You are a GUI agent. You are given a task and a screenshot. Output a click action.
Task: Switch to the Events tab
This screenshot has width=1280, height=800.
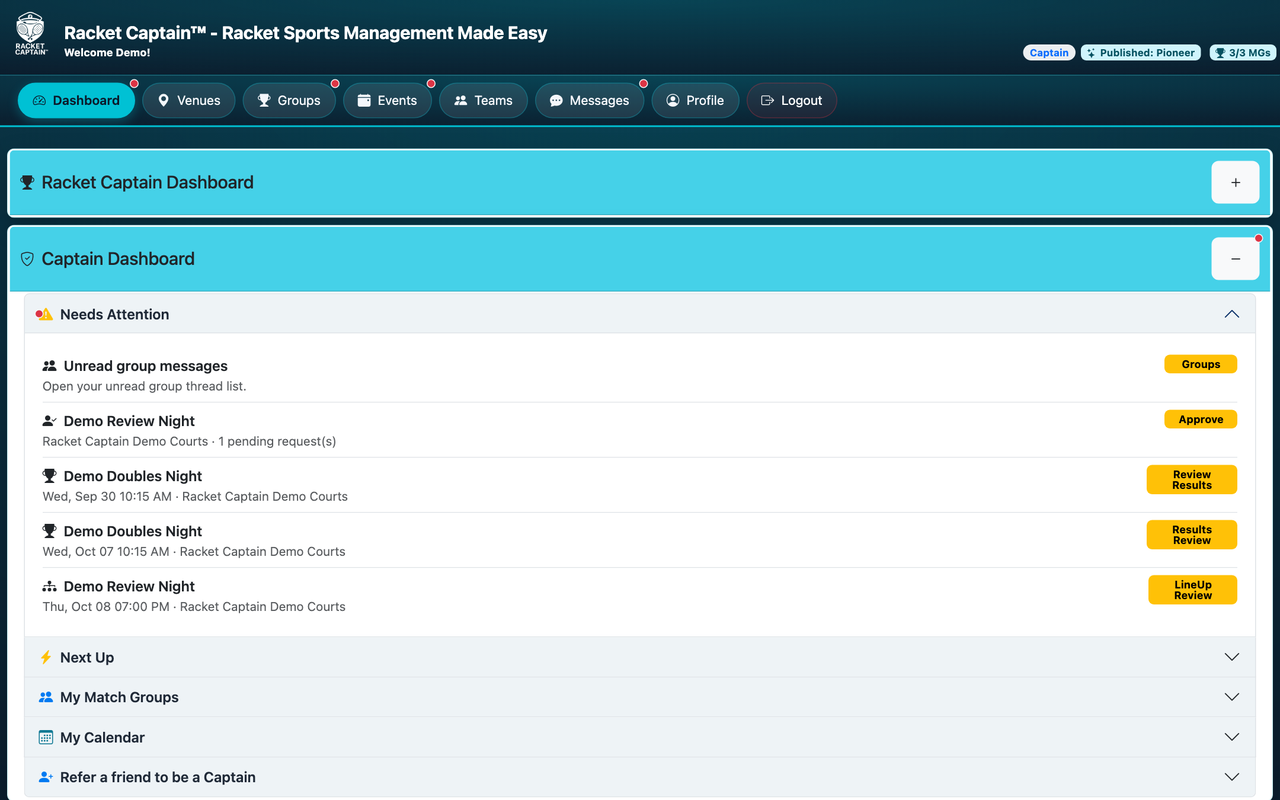(387, 100)
